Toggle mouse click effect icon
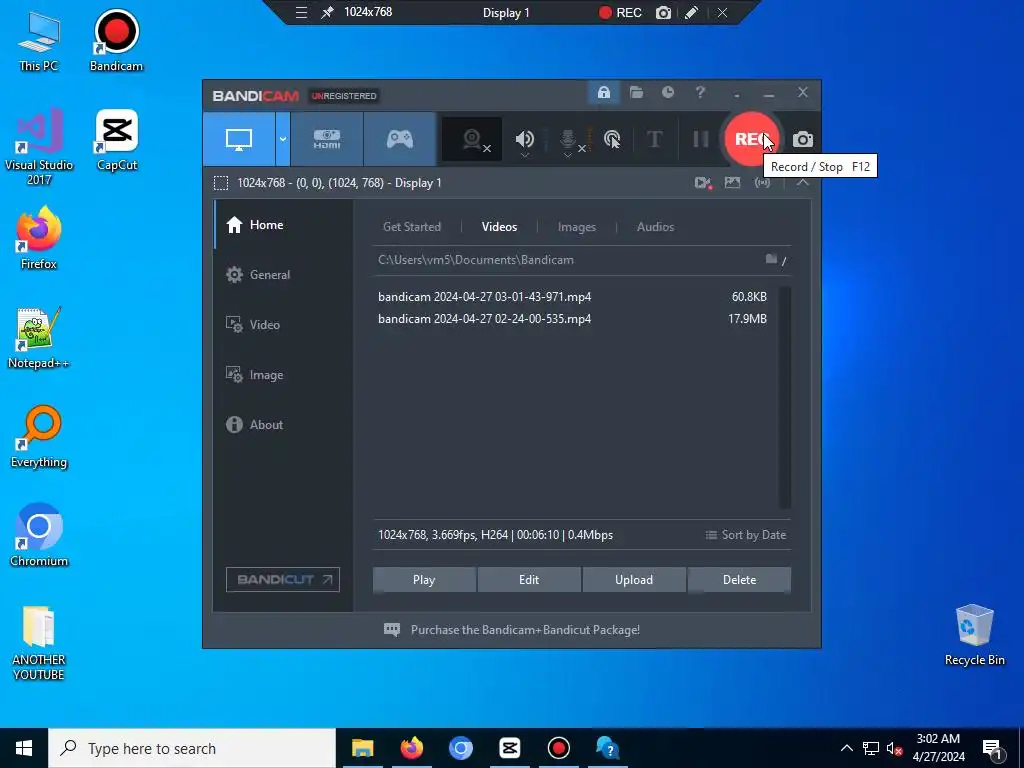The width and height of the screenshot is (1024, 768). pos(612,139)
